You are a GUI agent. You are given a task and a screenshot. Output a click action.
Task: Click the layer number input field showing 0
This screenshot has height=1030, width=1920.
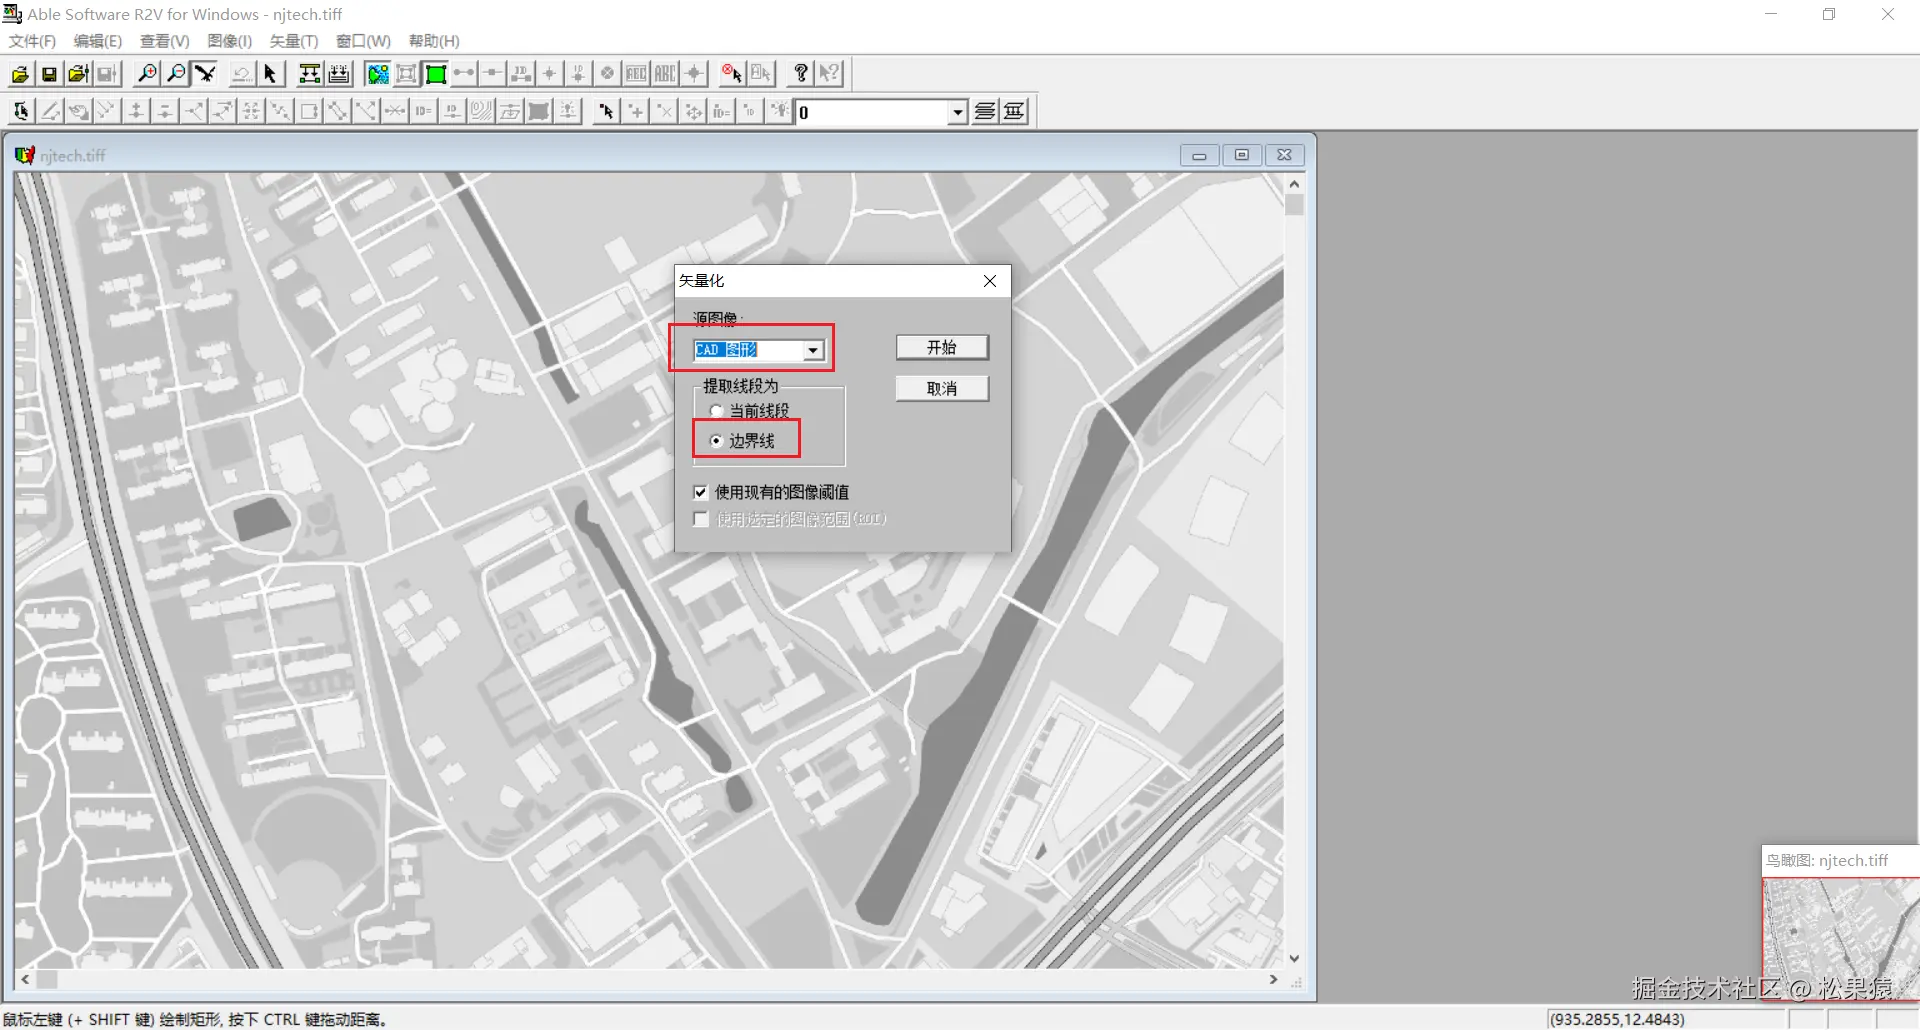873,112
